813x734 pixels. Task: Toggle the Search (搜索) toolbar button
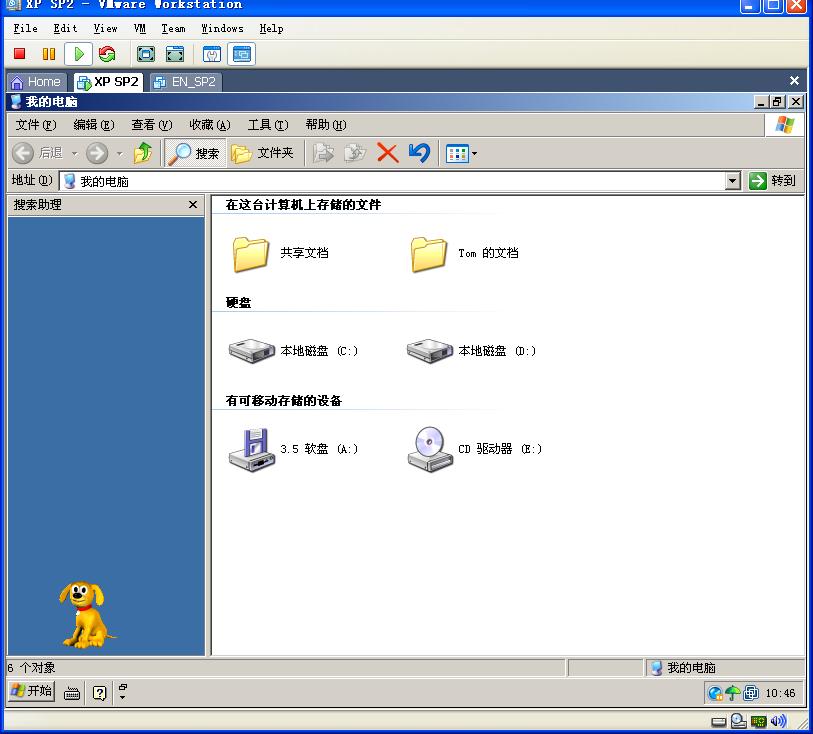(195, 153)
